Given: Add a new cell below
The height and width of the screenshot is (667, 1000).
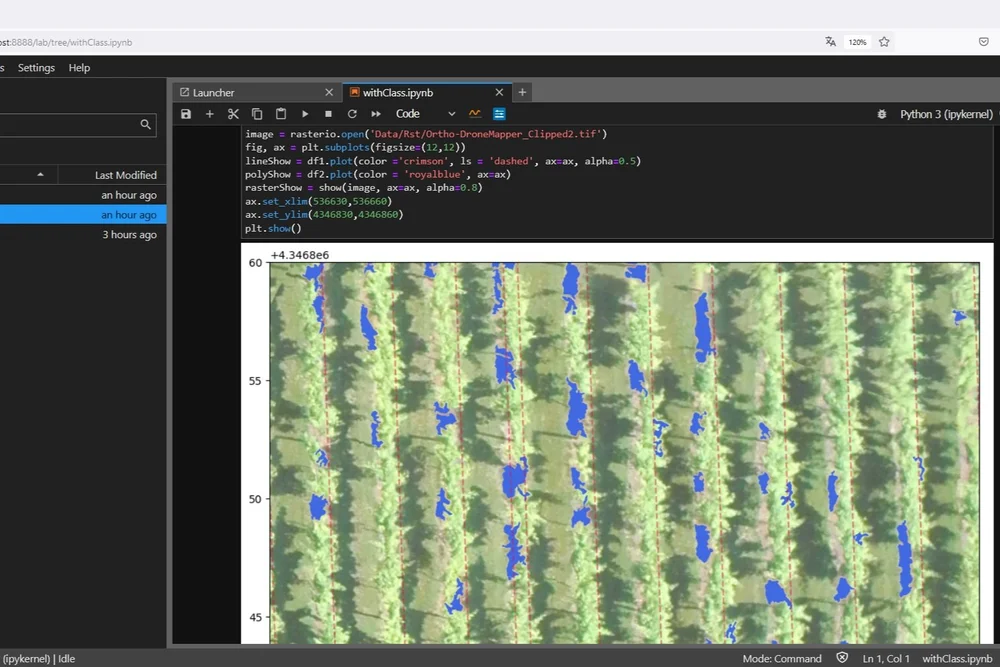Looking at the screenshot, I should tap(210, 113).
